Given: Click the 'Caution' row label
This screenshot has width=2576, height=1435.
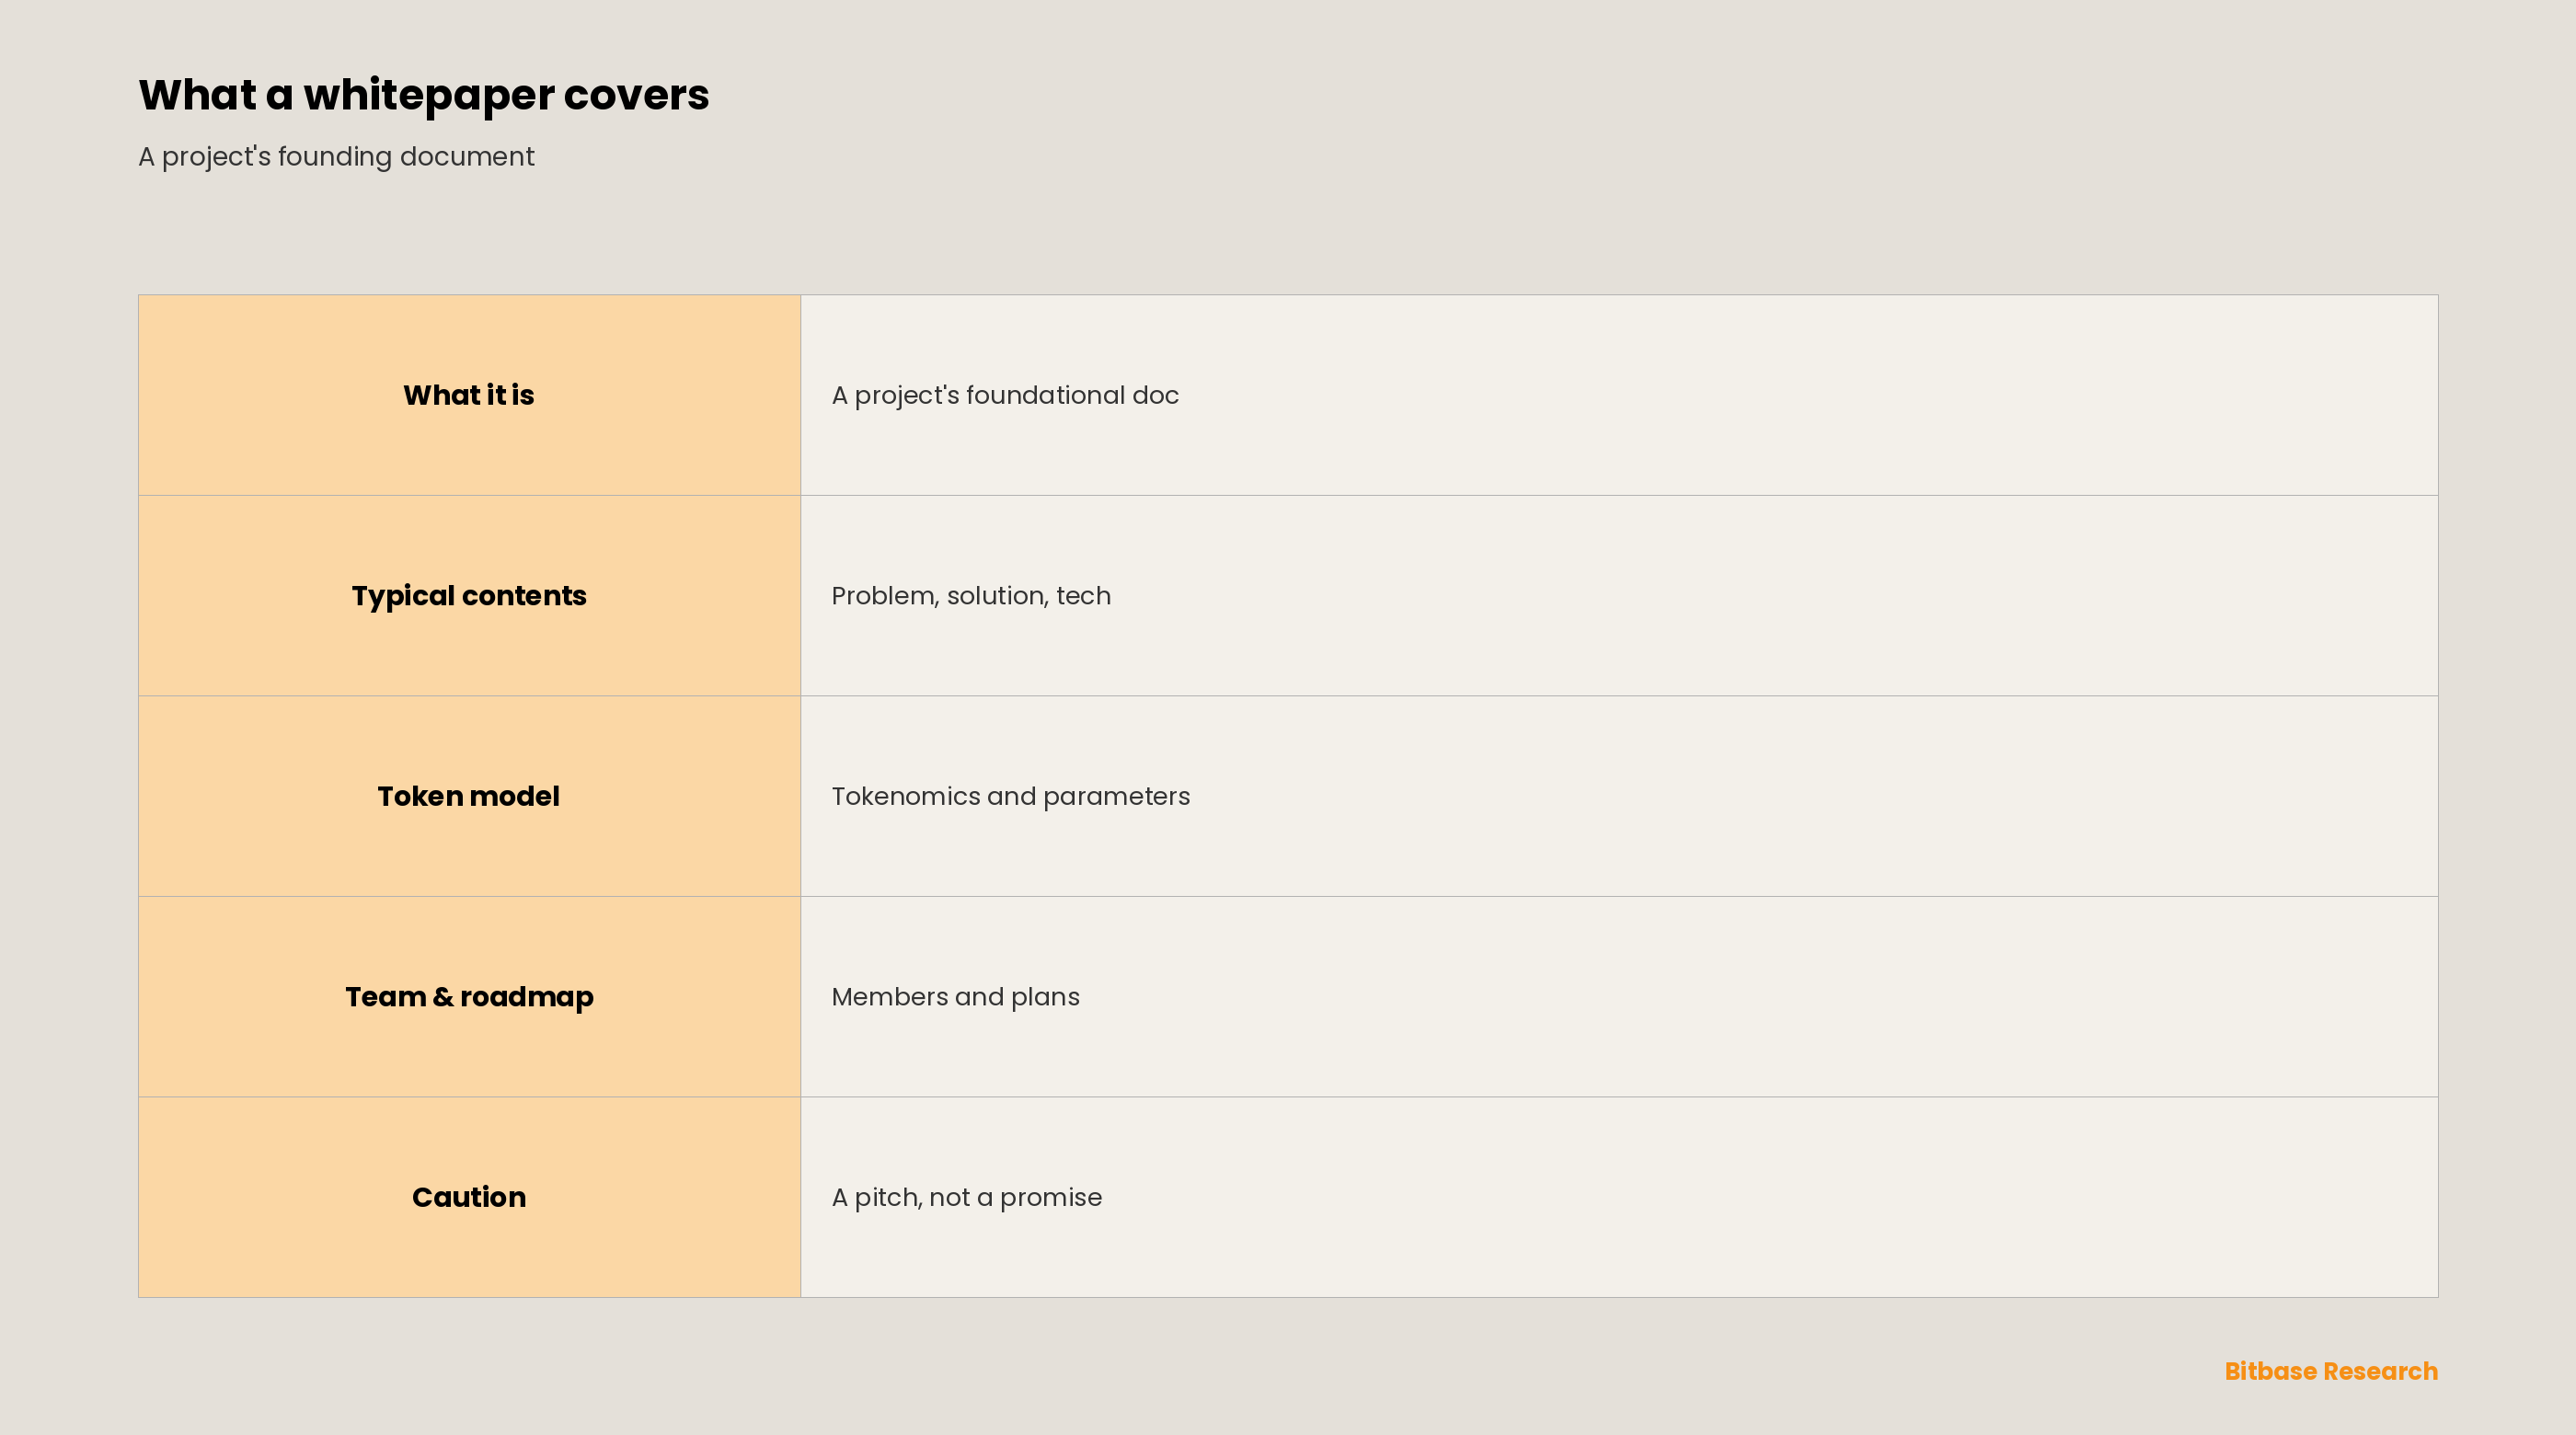Looking at the screenshot, I should pyautogui.click(x=469, y=1197).
